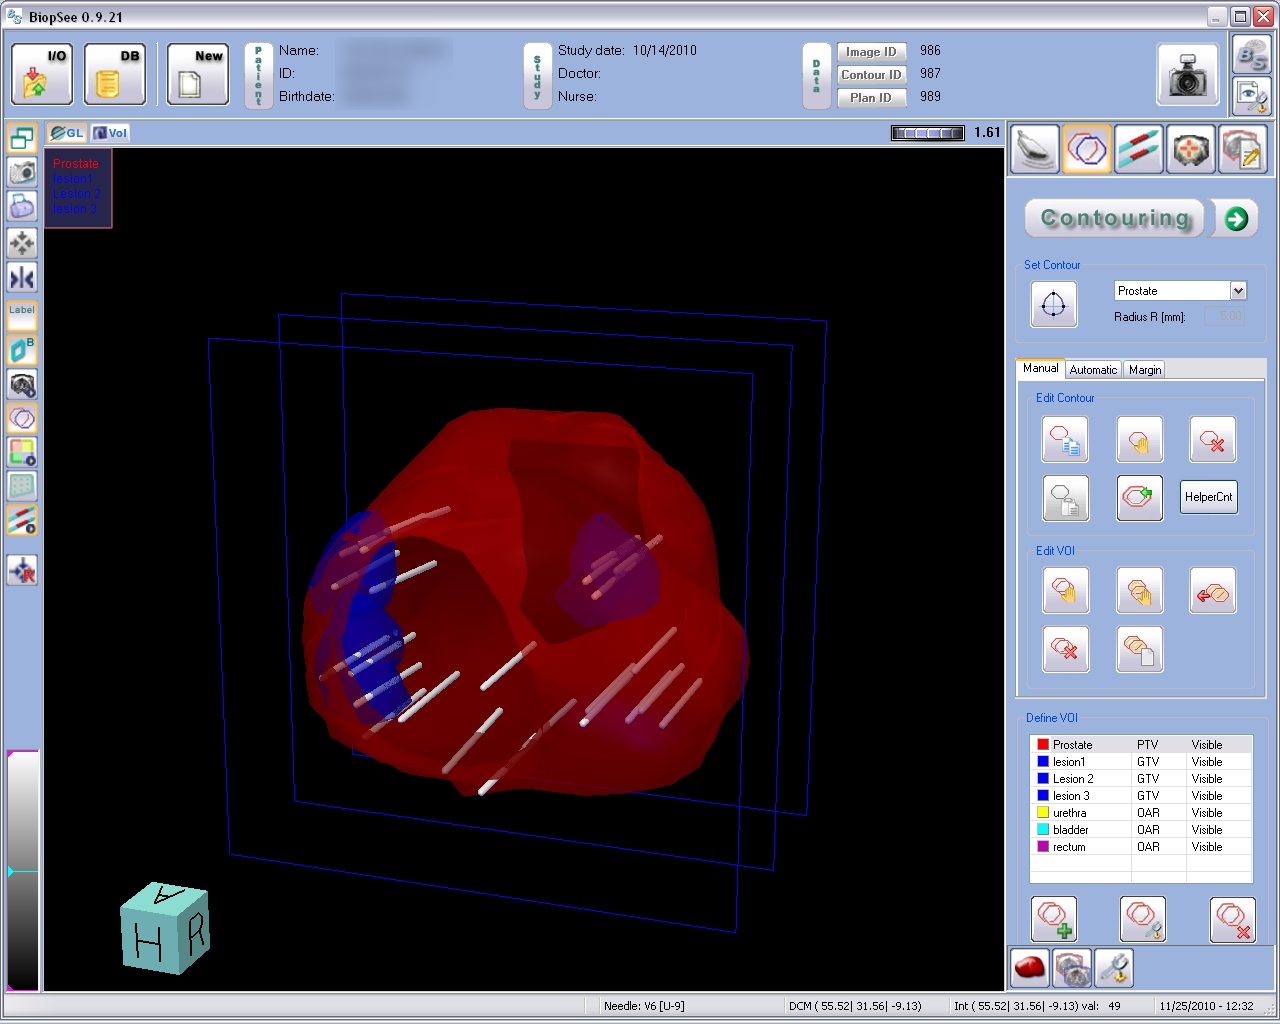Add a new VOI with green plus icon
Image resolution: width=1280 pixels, height=1024 pixels.
coord(1054,919)
